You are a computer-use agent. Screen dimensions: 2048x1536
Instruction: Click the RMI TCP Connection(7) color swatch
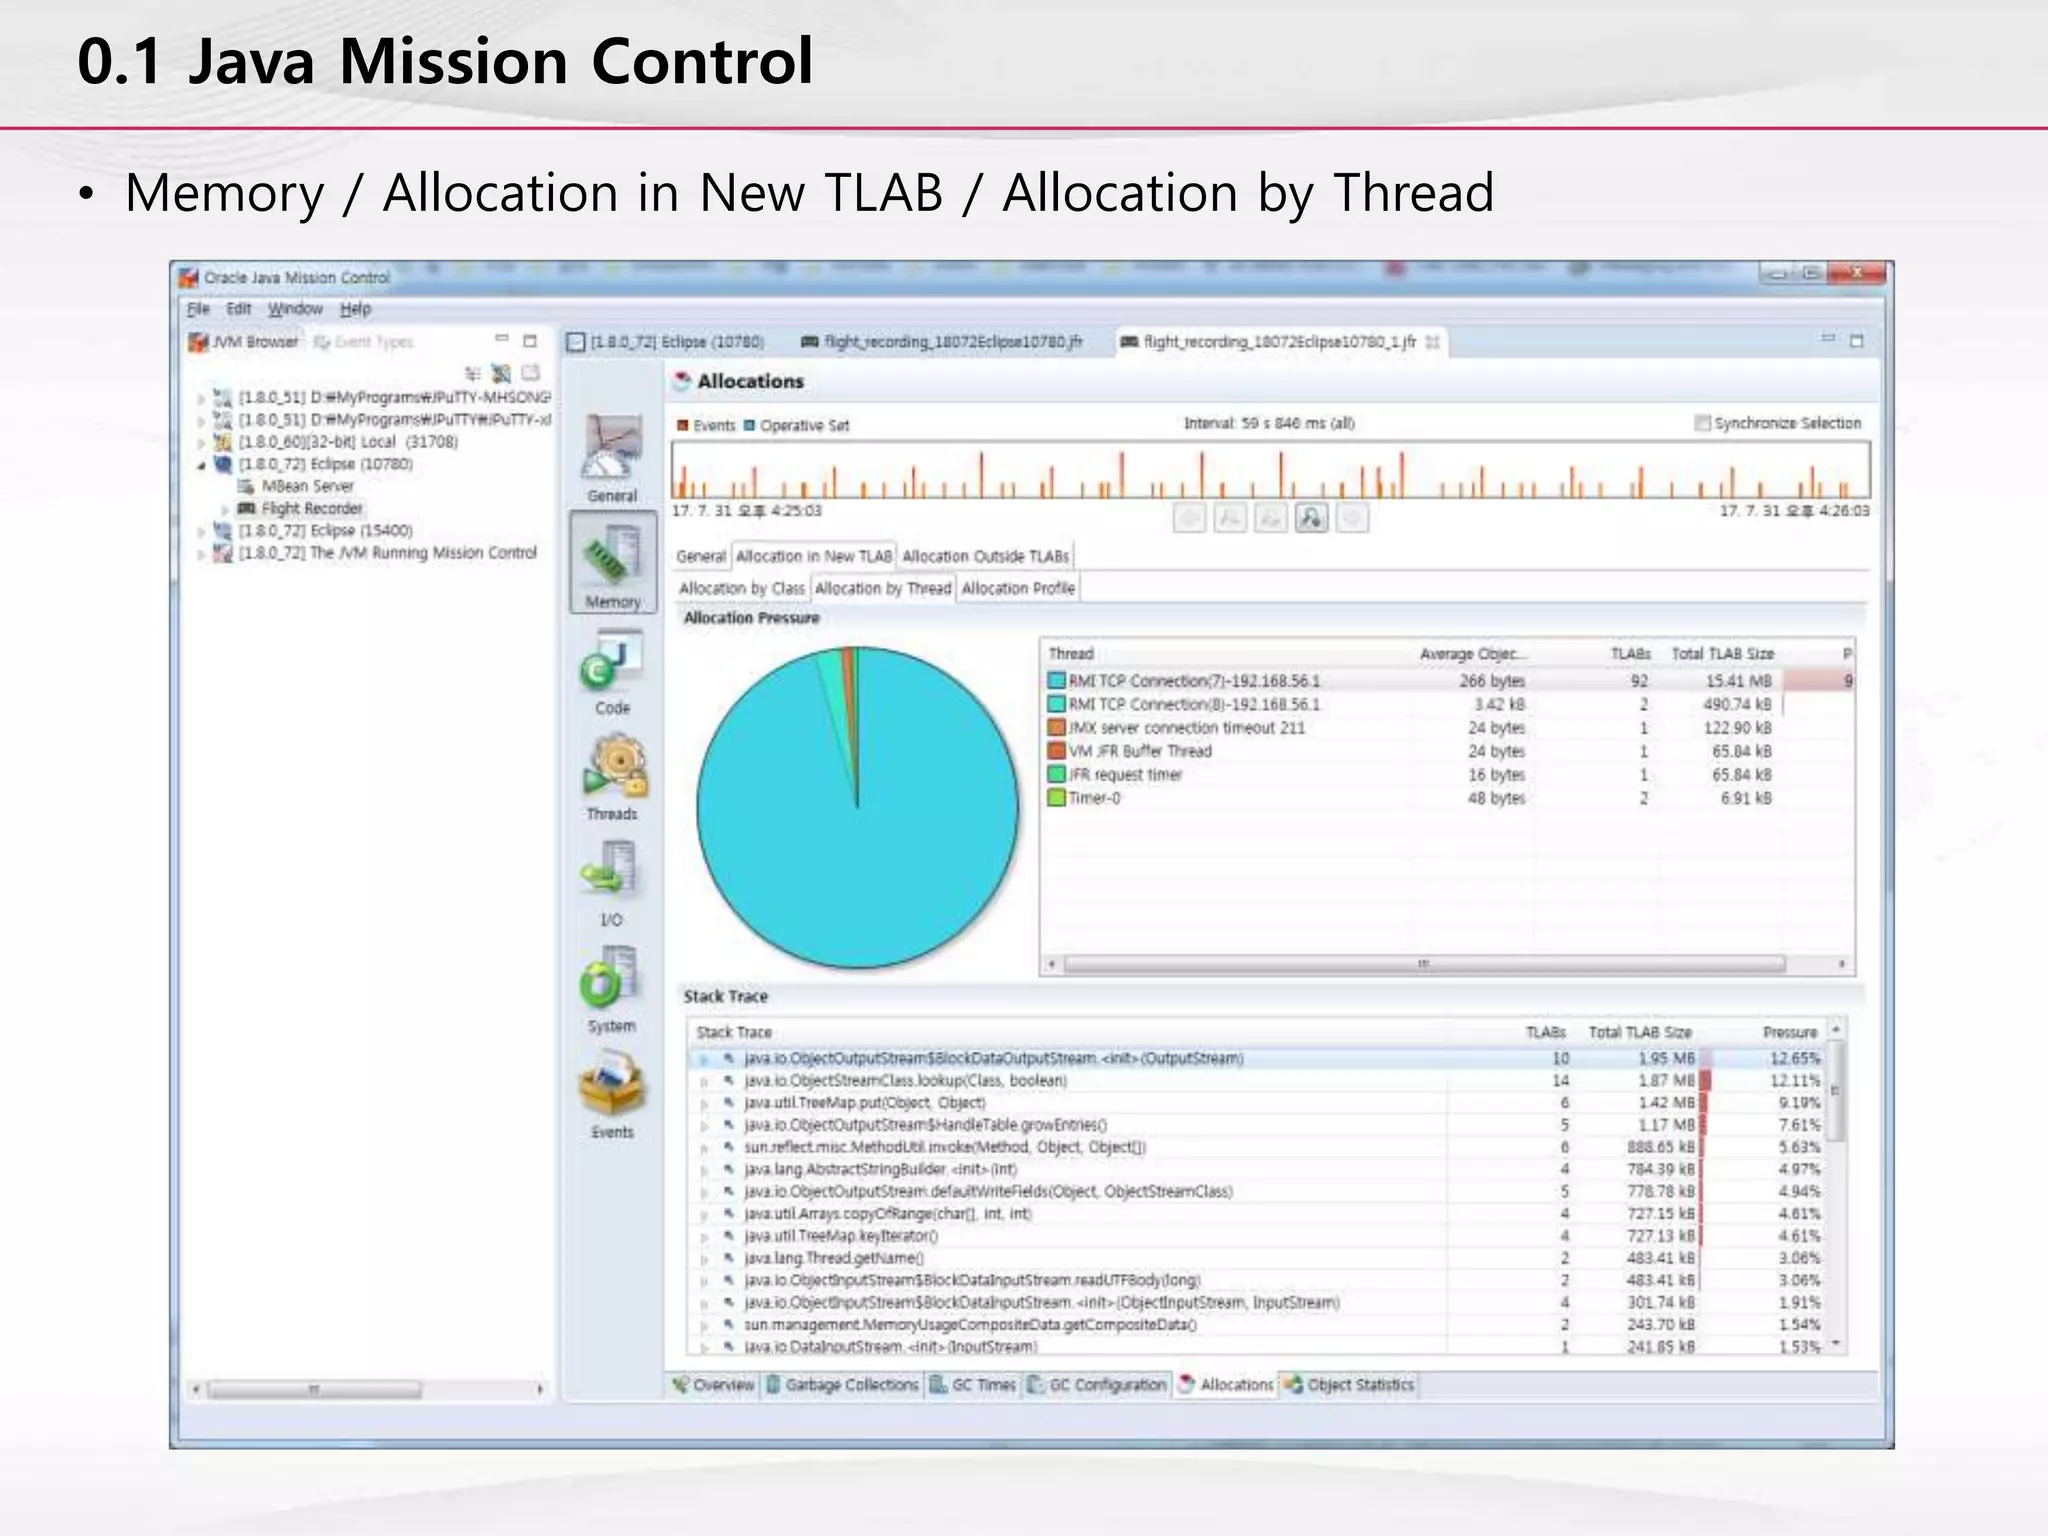coord(1056,681)
